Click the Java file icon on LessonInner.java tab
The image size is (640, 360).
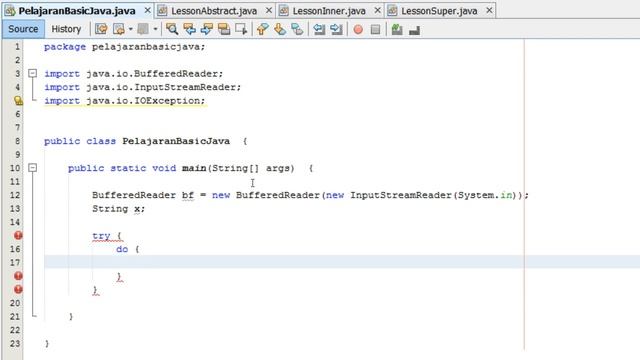pyautogui.click(x=284, y=11)
